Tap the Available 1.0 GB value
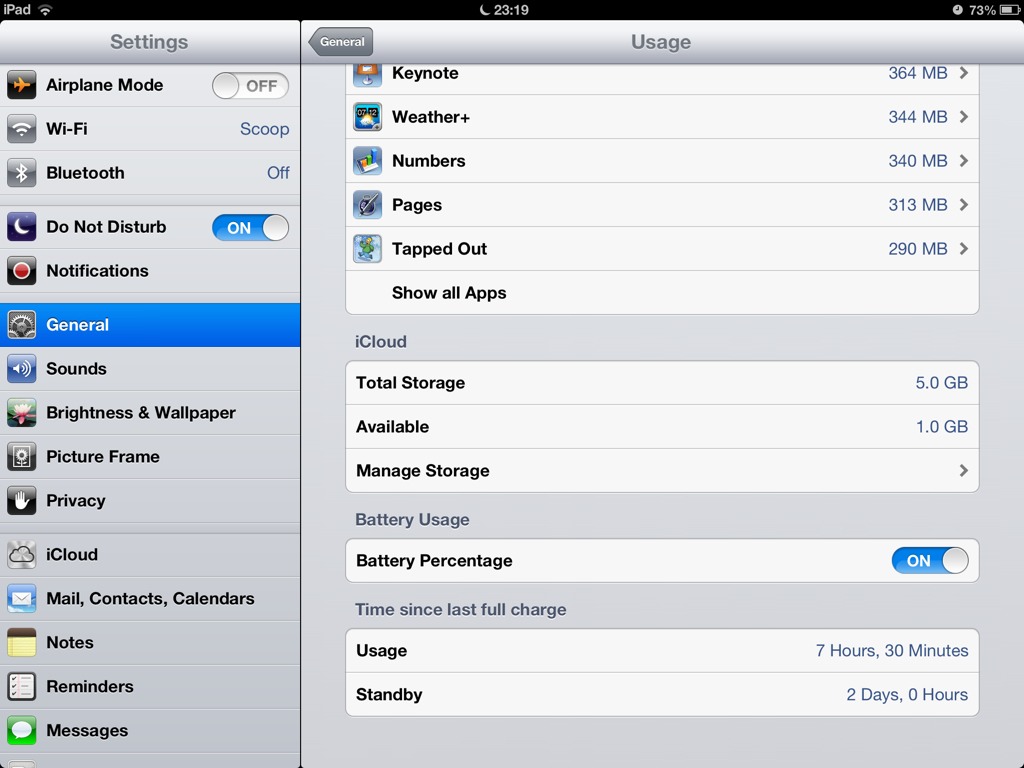 (x=942, y=426)
